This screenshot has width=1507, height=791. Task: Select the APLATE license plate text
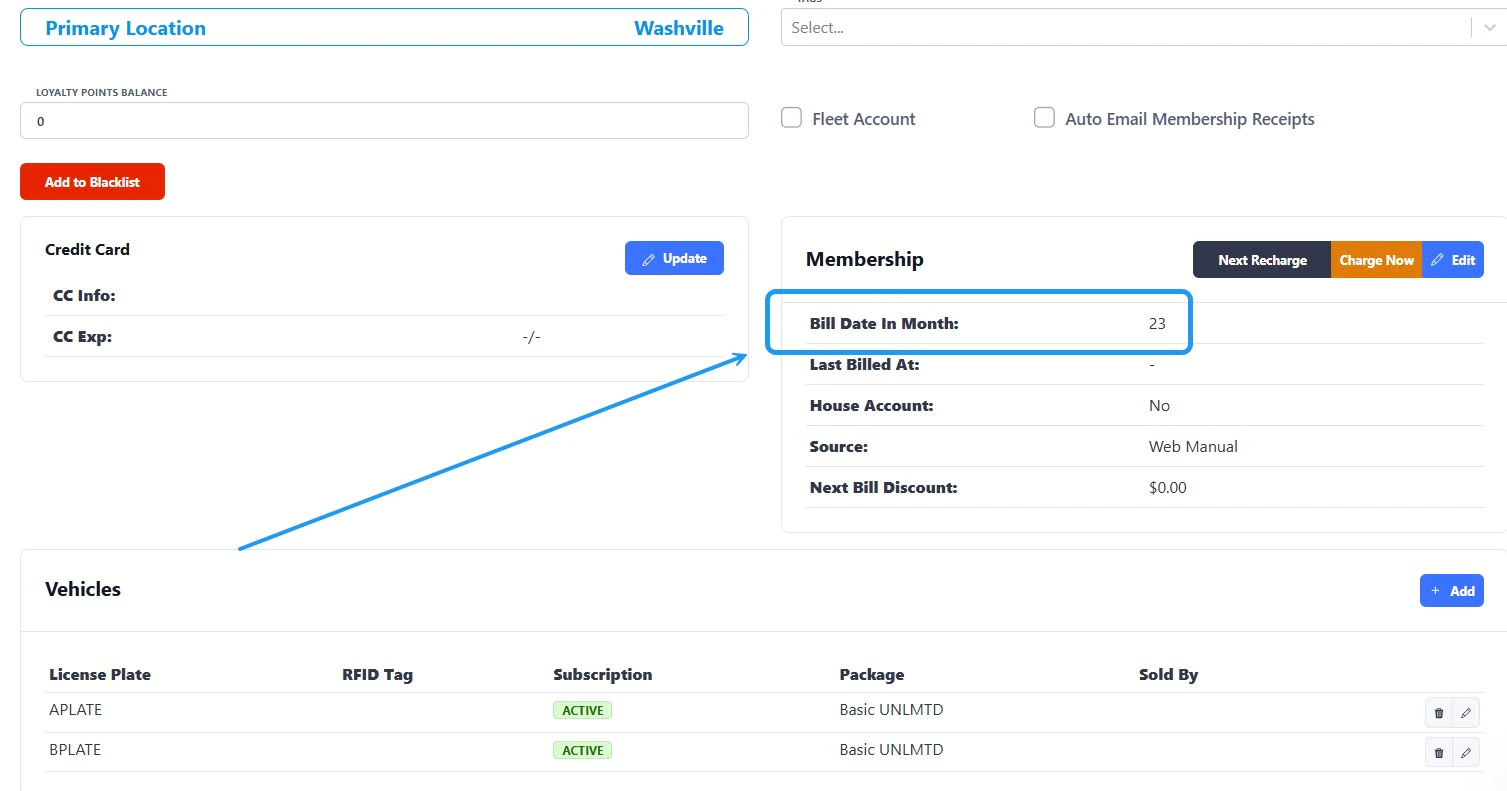(76, 710)
